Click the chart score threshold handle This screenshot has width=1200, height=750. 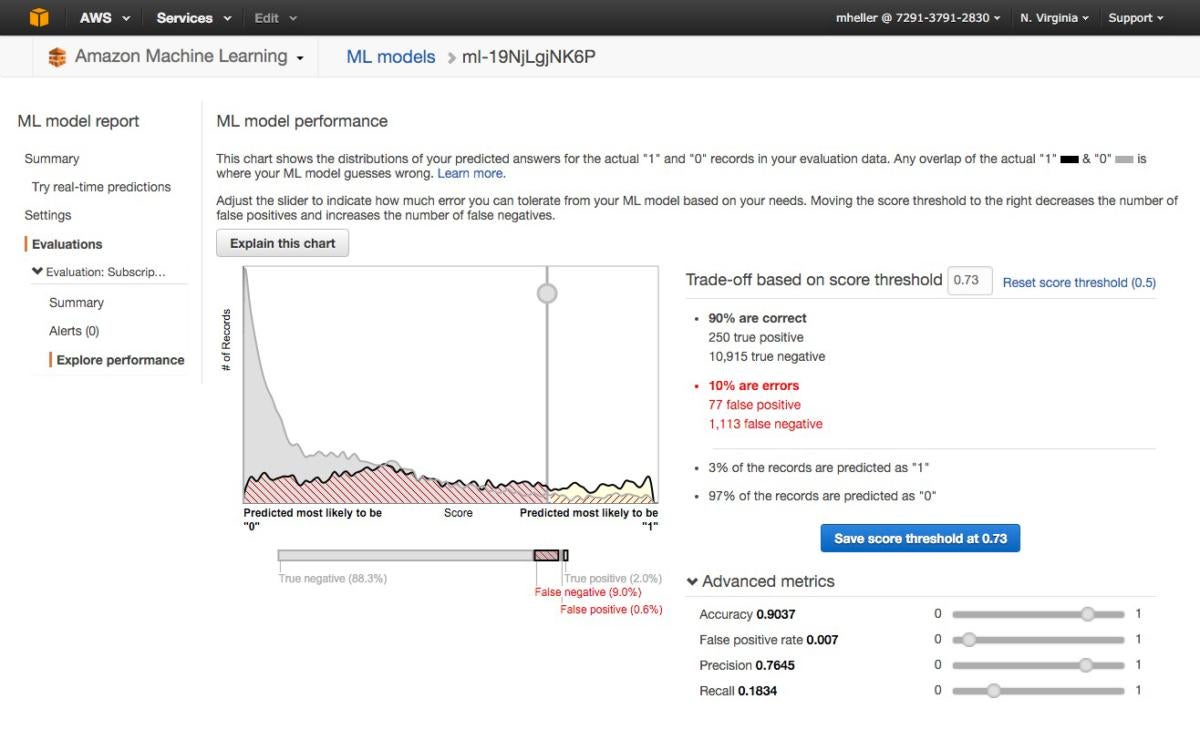click(x=547, y=293)
